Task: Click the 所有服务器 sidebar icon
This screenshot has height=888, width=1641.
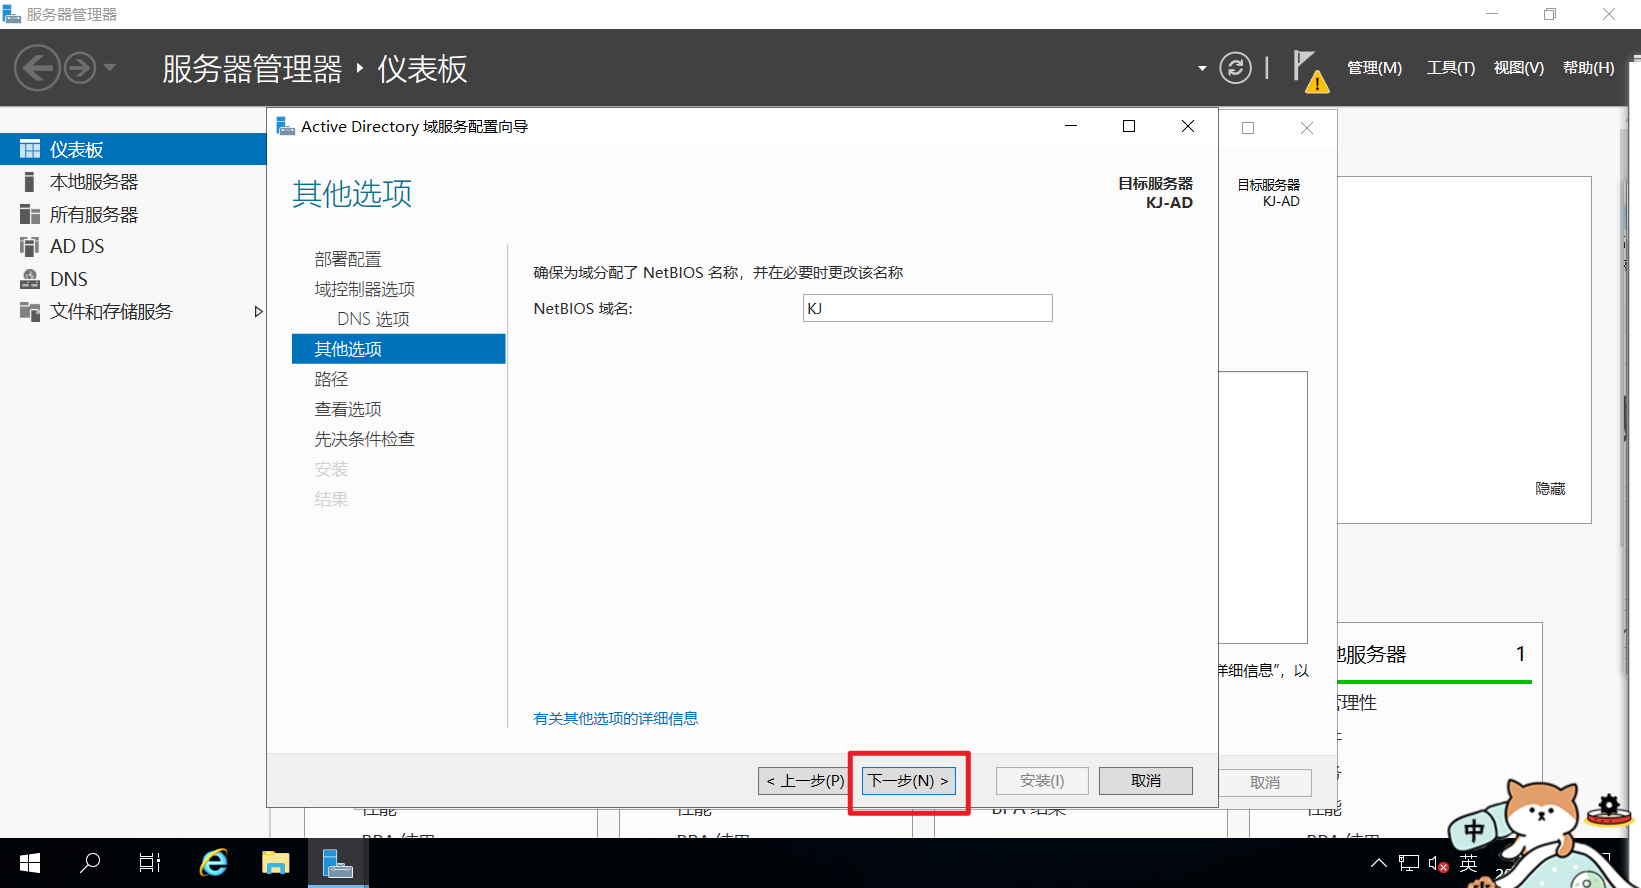Action: 30,214
